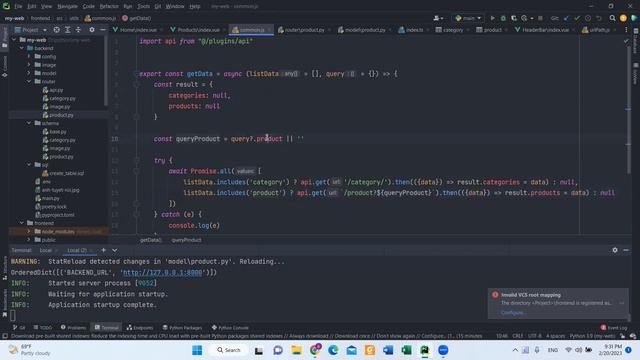Screen dimensions: 640x360
Task: Minimize terminal panel with the dash icon
Action: pos(626,250)
